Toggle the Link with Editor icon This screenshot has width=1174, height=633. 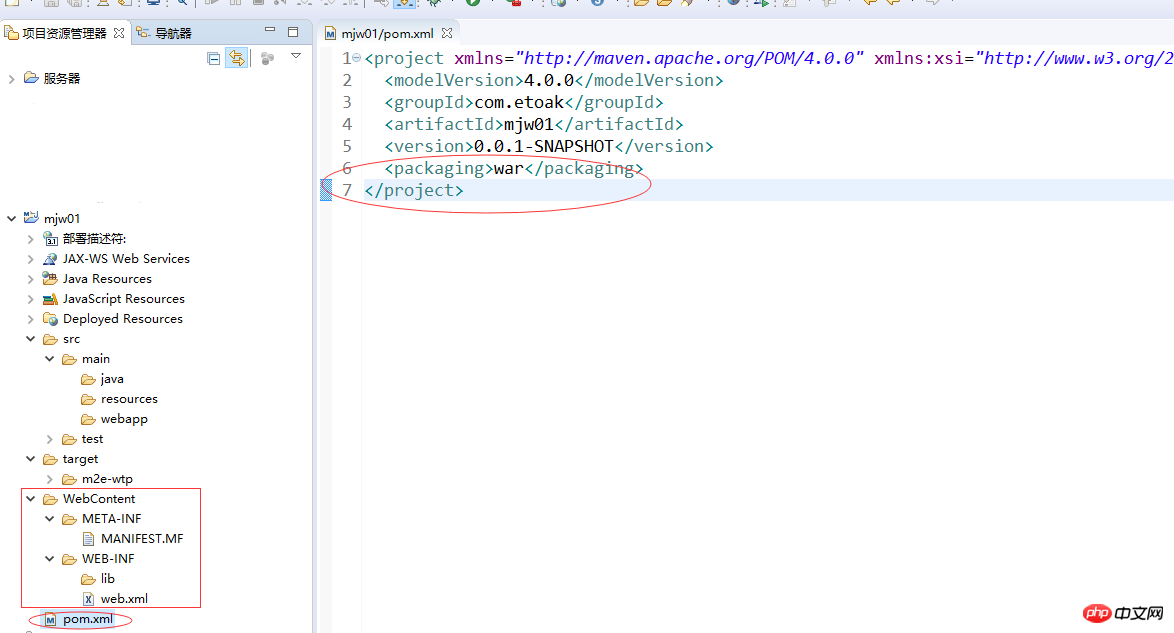coord(237,58)
